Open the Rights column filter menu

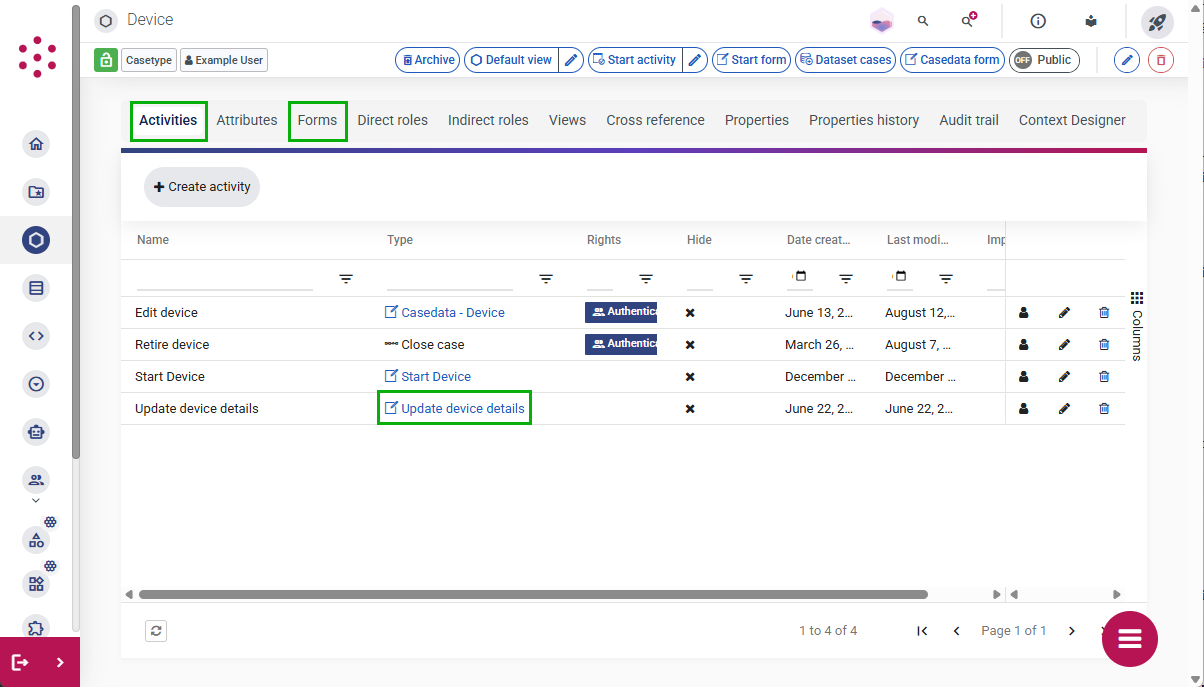pyautogui.click(x=646, y=279)
